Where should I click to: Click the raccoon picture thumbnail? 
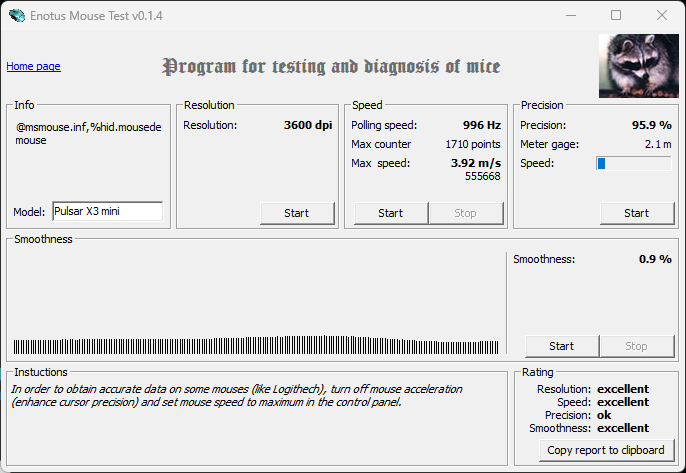coord(638,66)
